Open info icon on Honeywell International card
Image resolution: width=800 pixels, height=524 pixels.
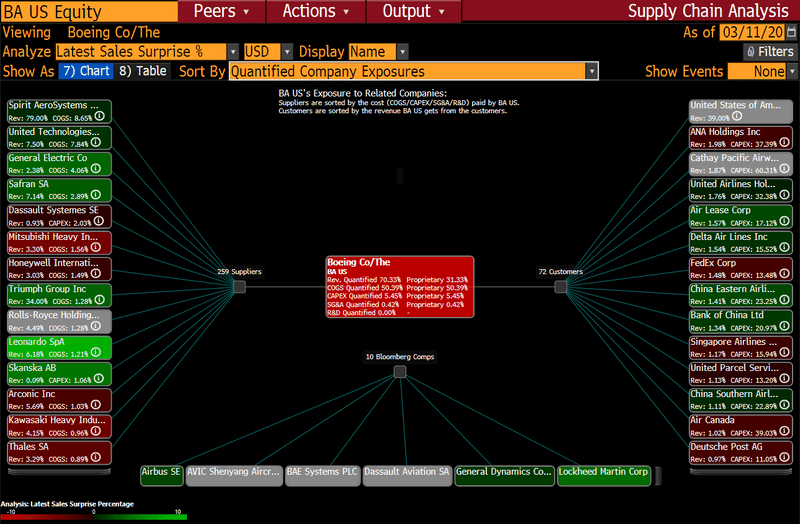click(96, 273)
